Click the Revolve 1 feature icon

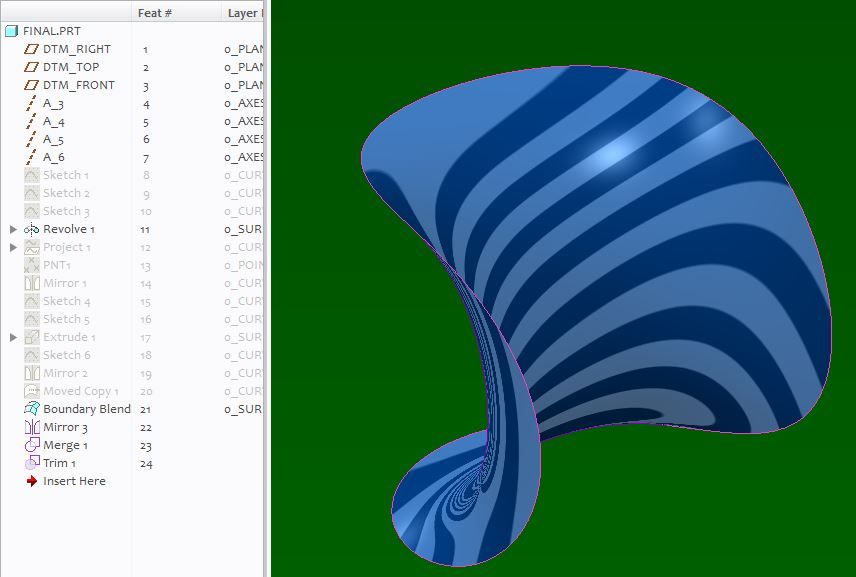coord(32,229)
